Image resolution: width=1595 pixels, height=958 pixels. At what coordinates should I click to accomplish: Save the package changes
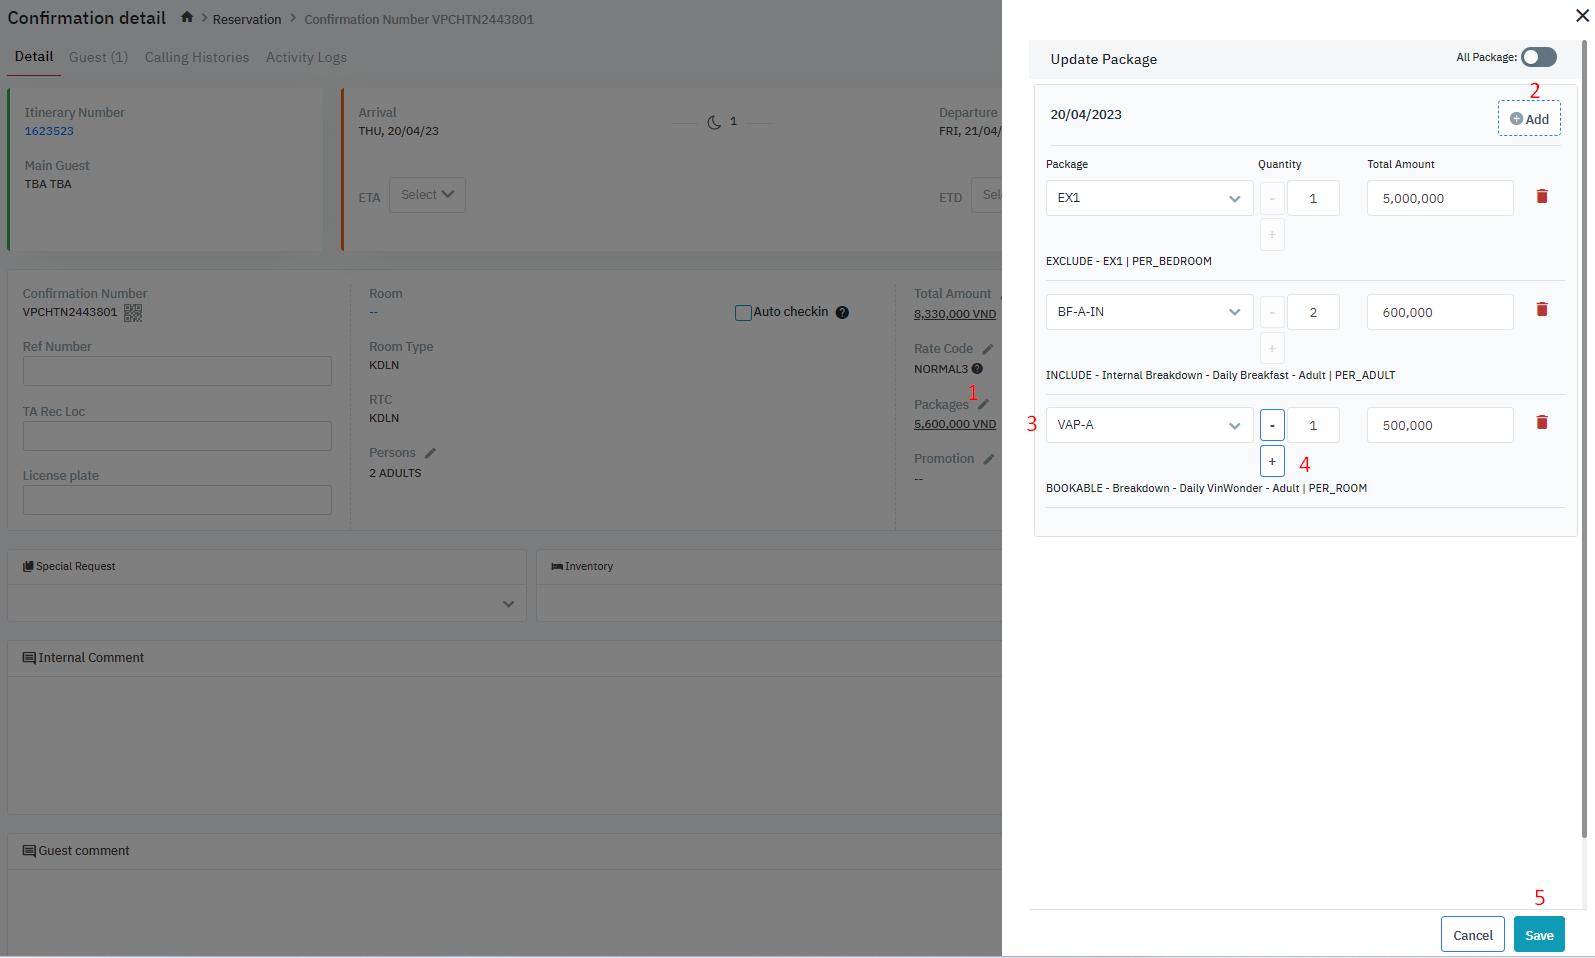tap(1538, 935)
